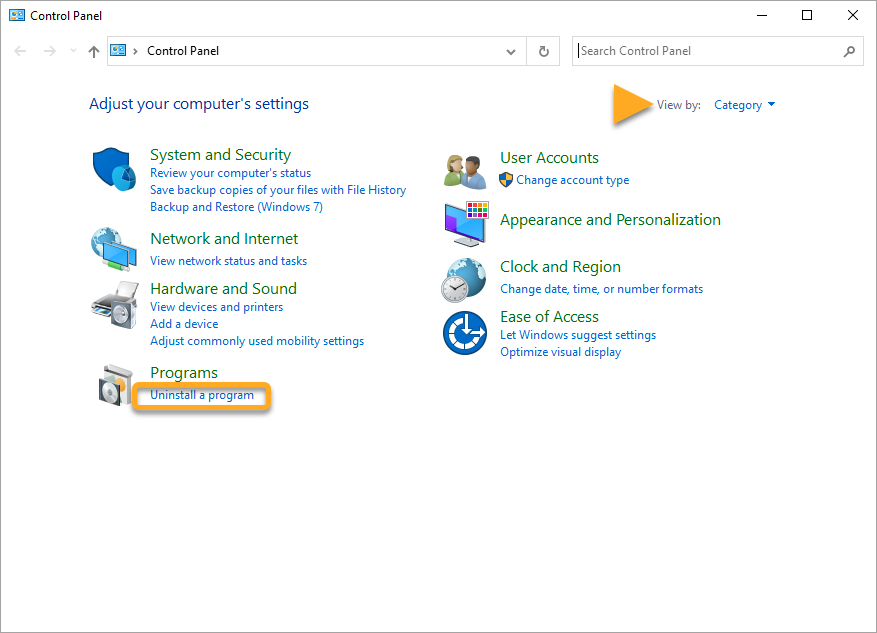Click in the Search Control Panel field
Image resolution: width=877 pixels, height=633 pixels.
[708, 51]
